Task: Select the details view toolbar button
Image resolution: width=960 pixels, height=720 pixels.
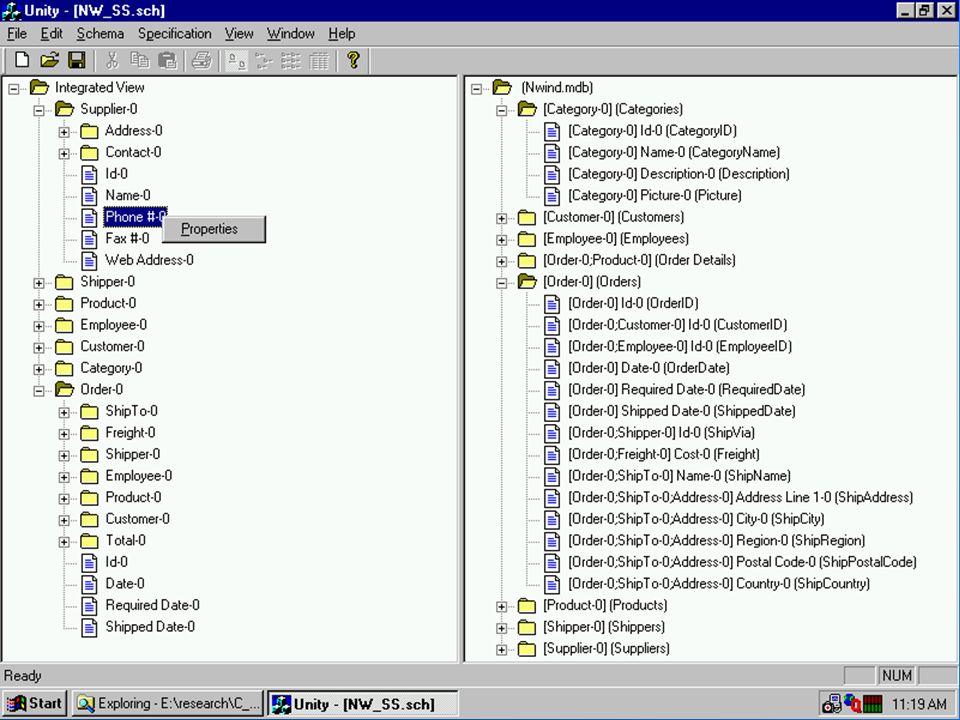Action: (x=319, y=60)
